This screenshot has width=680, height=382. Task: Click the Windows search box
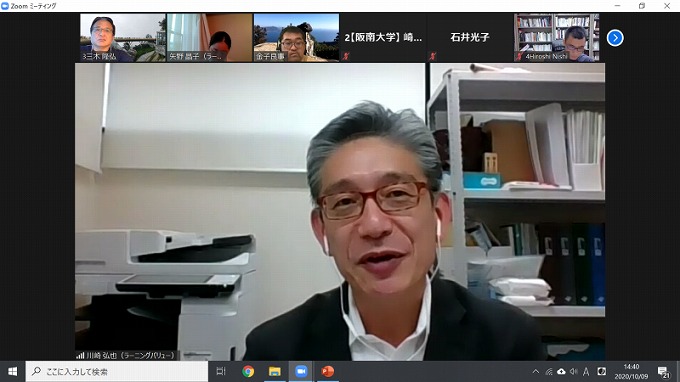click(x=117, y=372)
